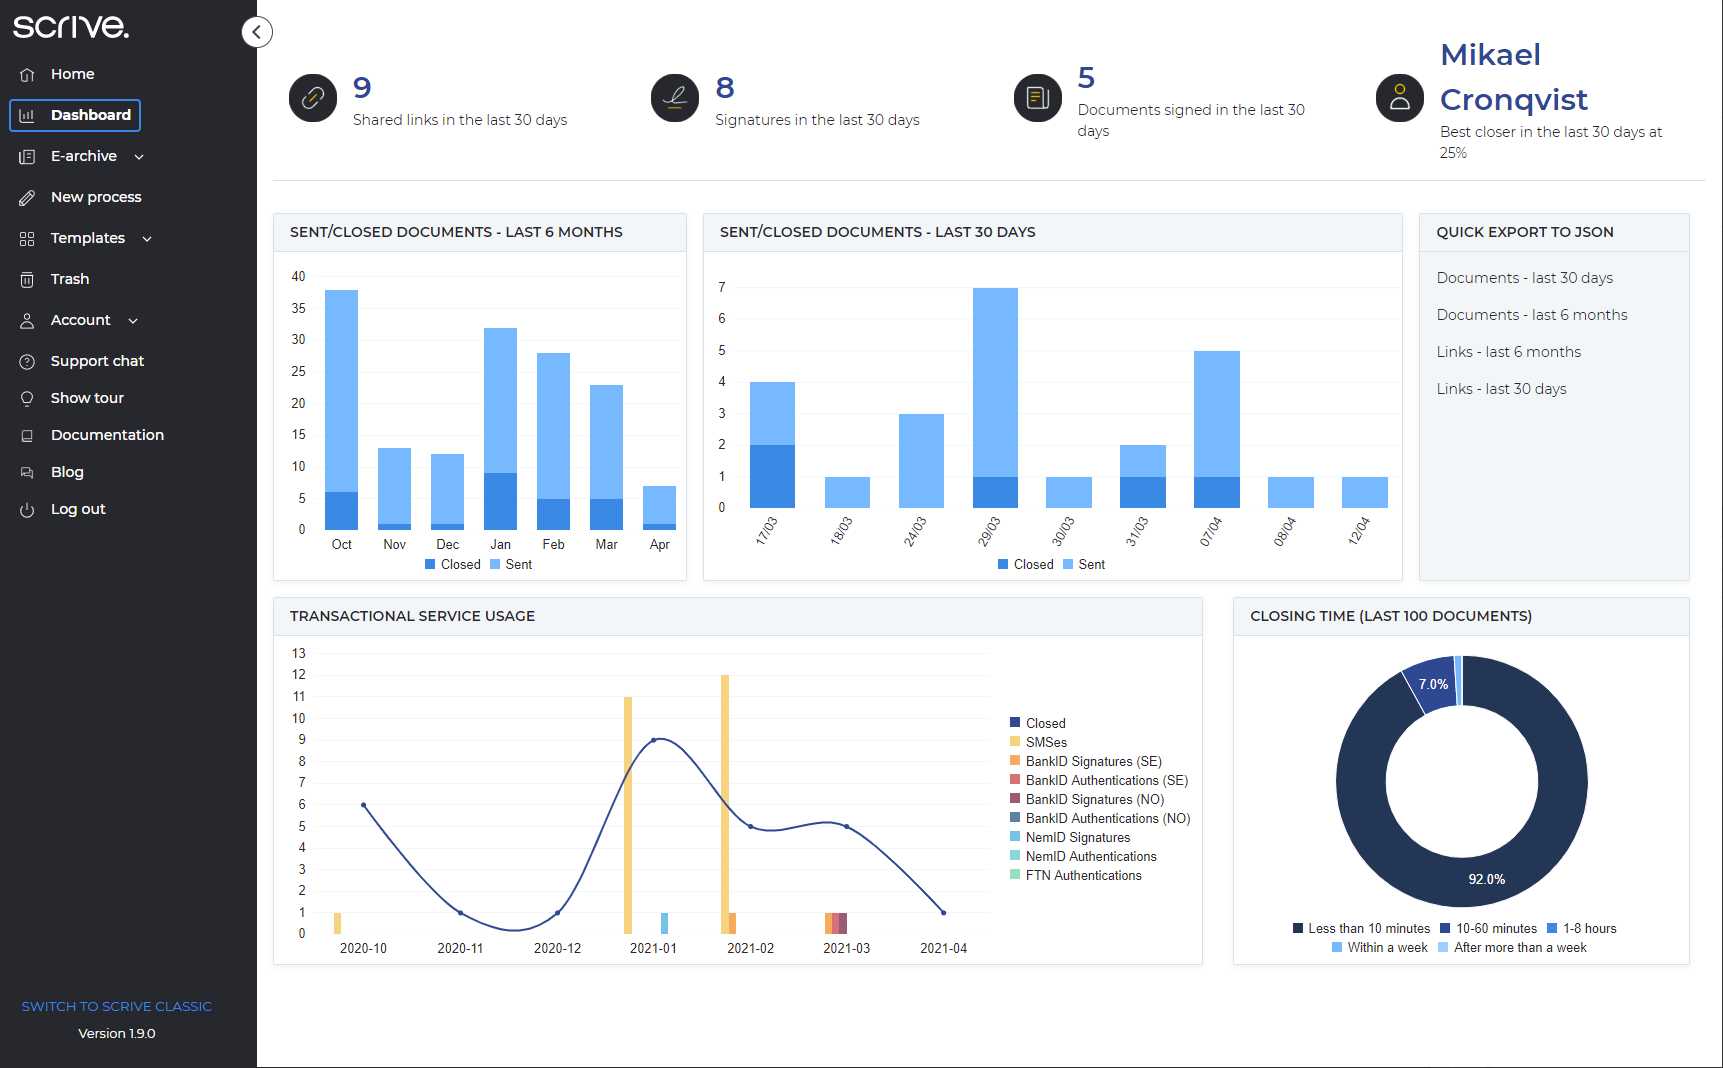1723x1068 pixels.
Task: Click the E-archive icon in sidebar
Action: click(27, 156)
